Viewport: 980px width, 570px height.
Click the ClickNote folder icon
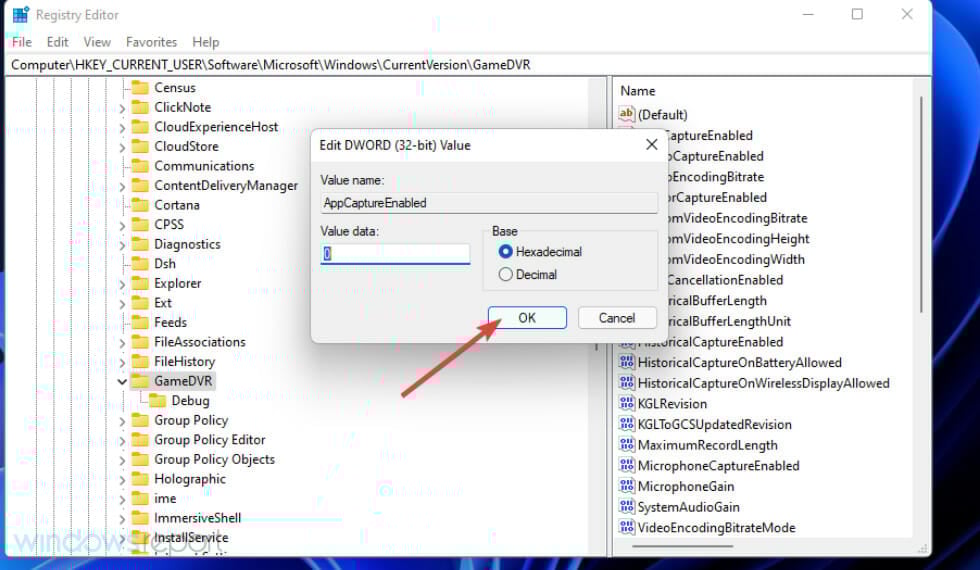point(140,107)
